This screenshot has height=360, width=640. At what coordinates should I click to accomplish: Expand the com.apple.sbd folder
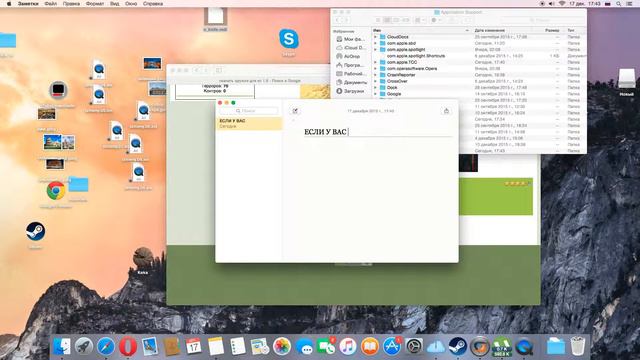coord(376,43)
